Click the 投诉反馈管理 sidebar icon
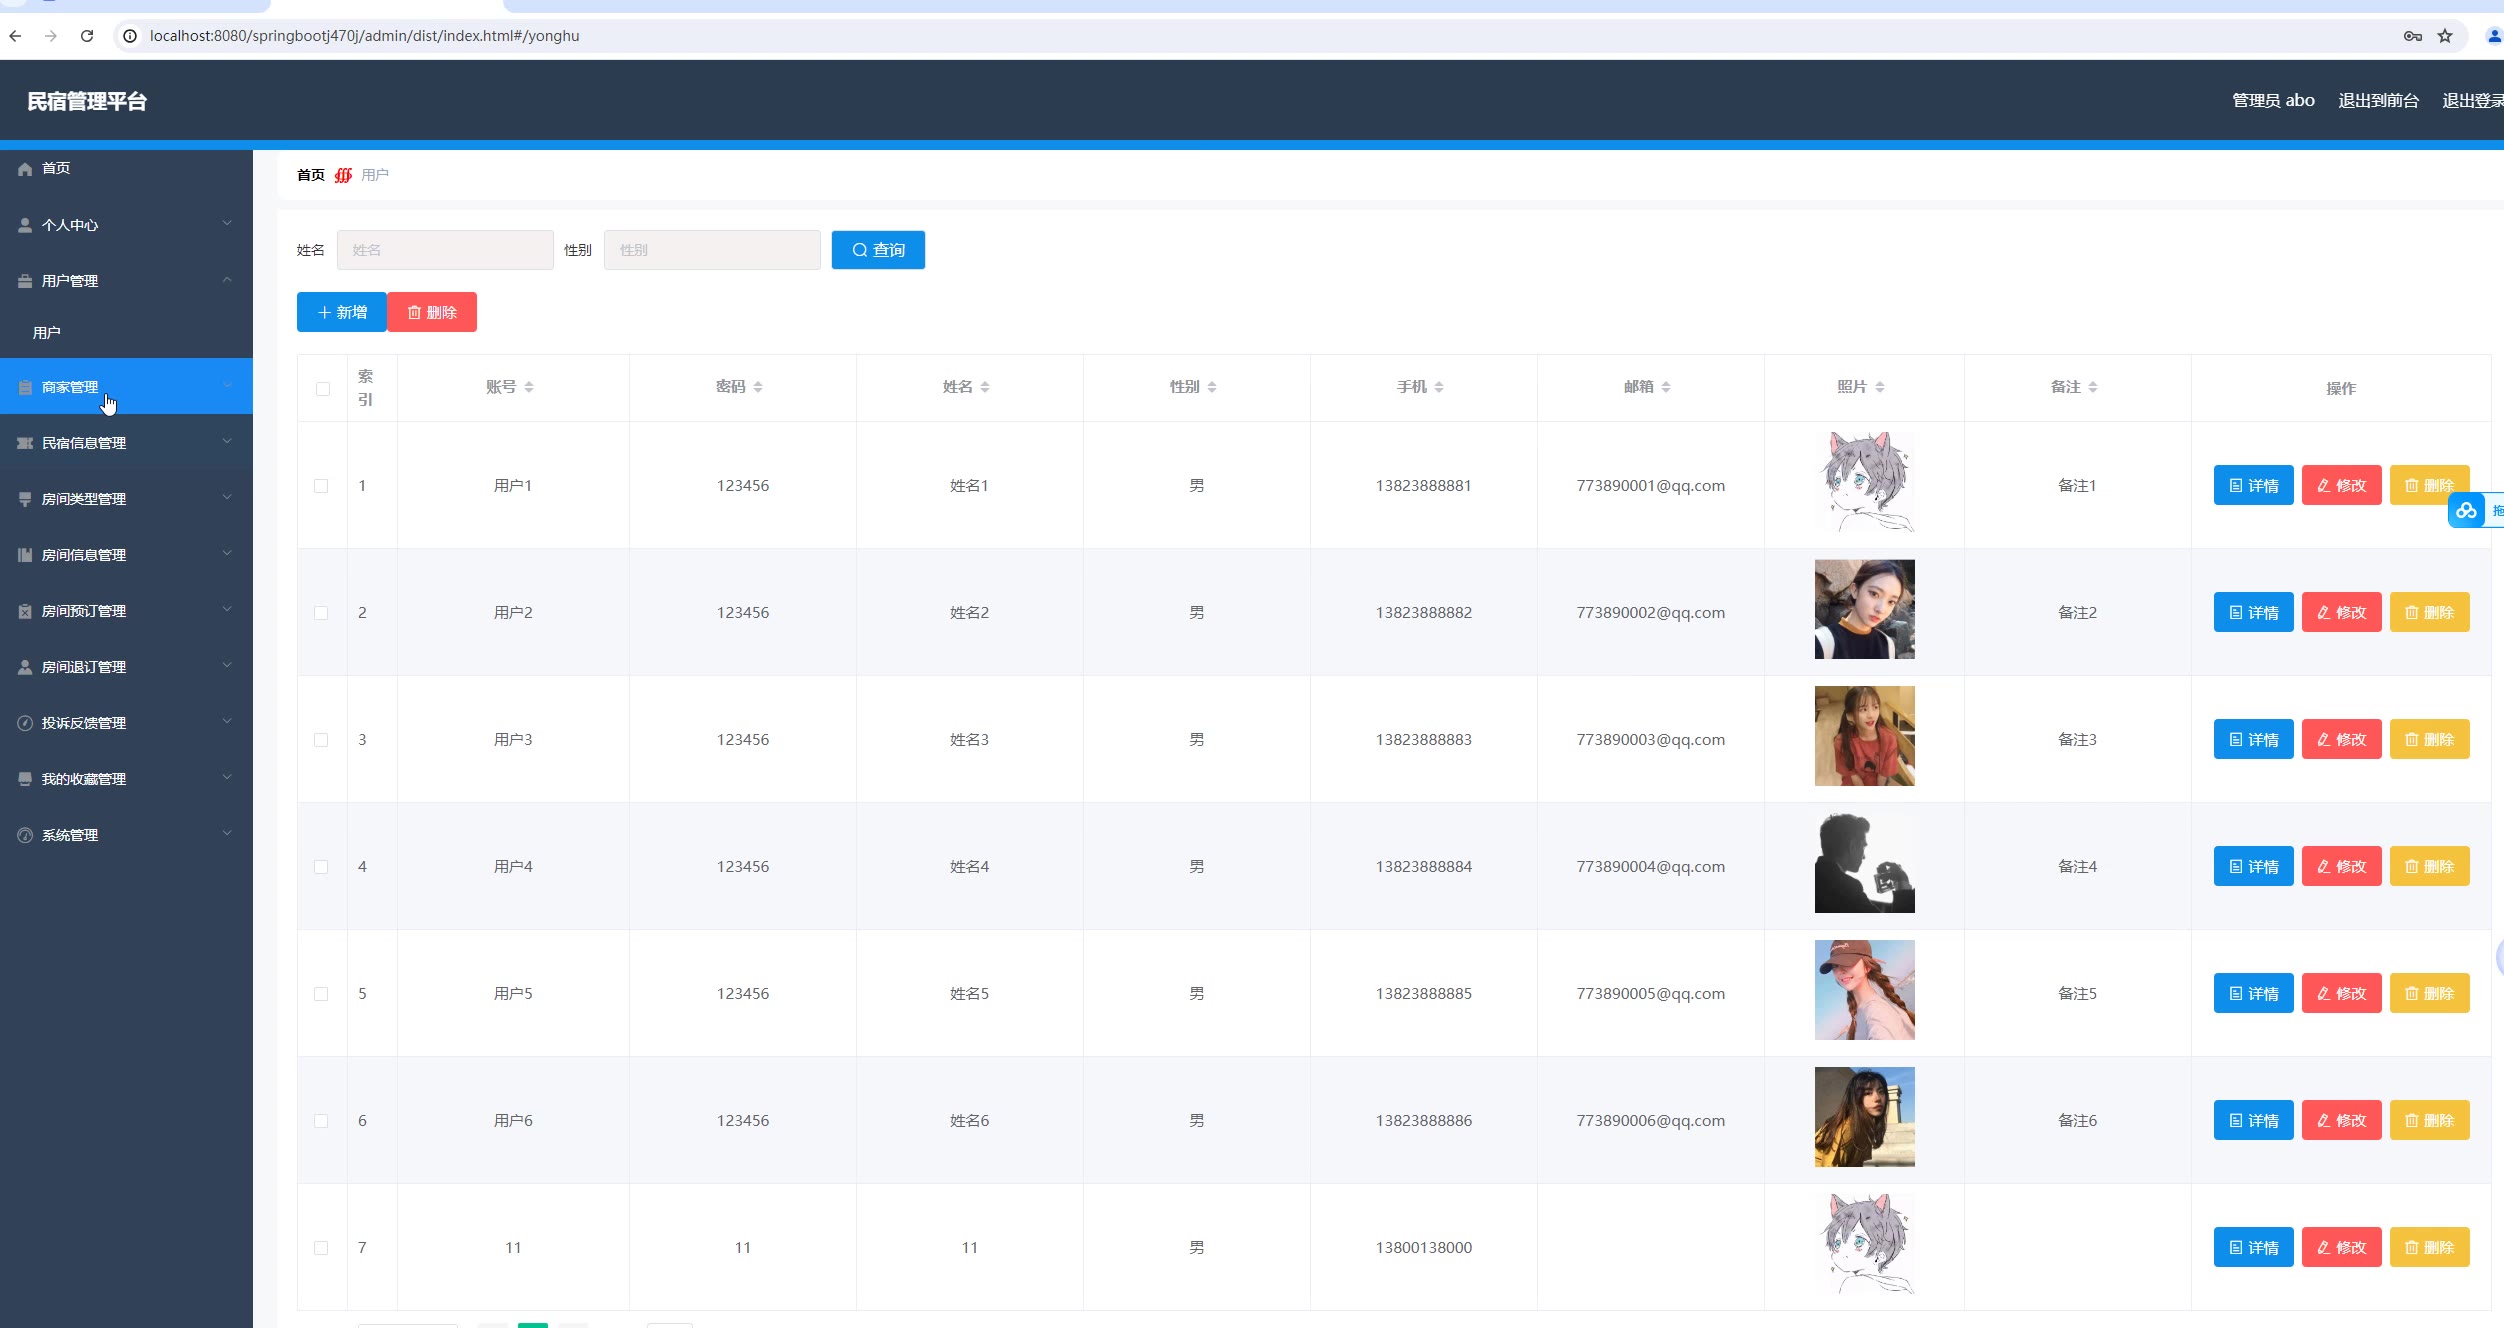Screen dimensions: 2504x1328 click(x=25, y=723)
